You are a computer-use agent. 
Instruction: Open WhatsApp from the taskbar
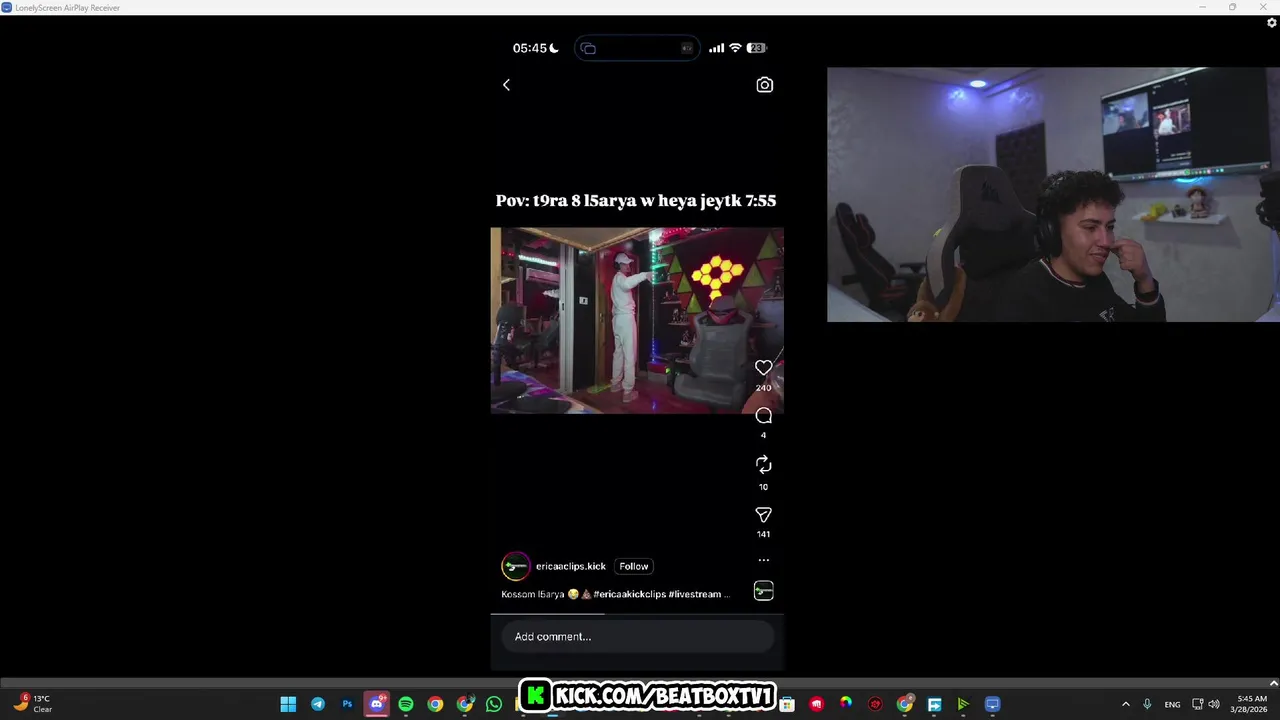494,704
